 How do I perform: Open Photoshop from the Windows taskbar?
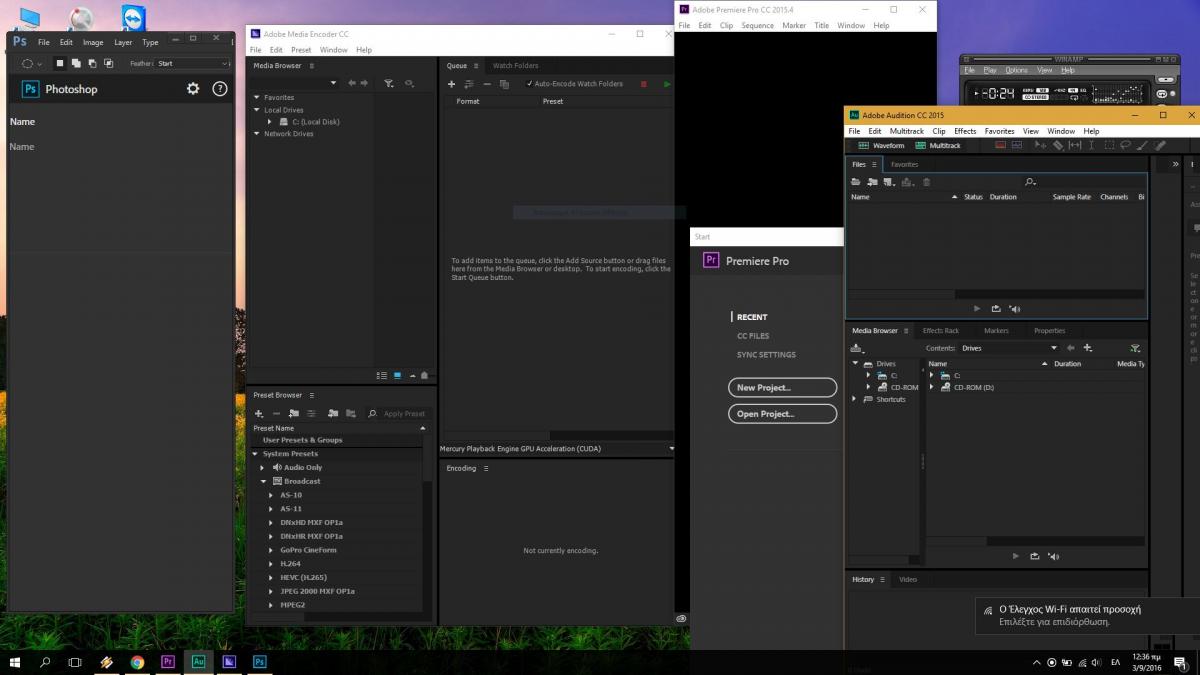(x=260, y=661)
